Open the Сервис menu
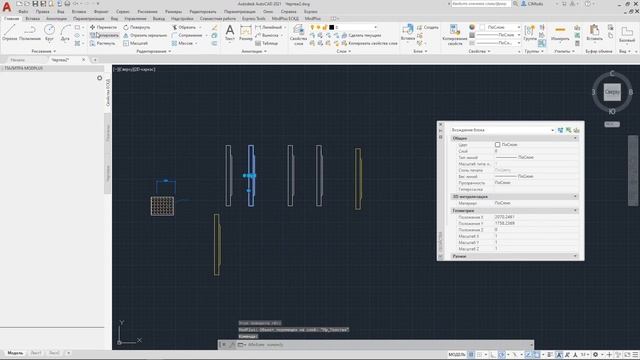Viewport: 640px width, 360px height. pyautogui.click(x=122, y=11)
